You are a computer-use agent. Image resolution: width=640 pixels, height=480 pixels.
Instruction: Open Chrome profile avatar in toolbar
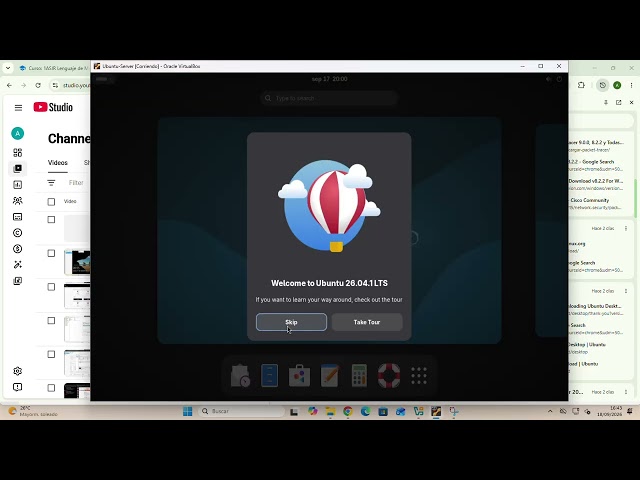(617, 85)
